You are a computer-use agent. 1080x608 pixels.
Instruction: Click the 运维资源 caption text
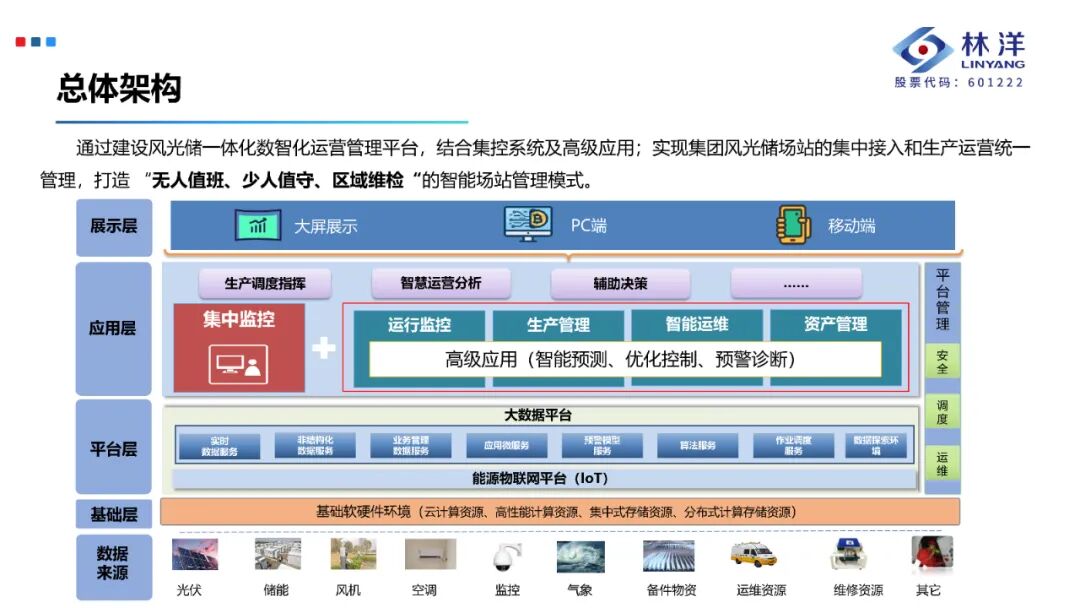[x=761, y=590]
